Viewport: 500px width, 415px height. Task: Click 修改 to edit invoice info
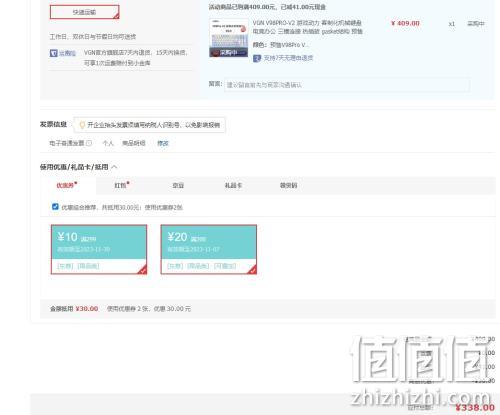(163, 143)
